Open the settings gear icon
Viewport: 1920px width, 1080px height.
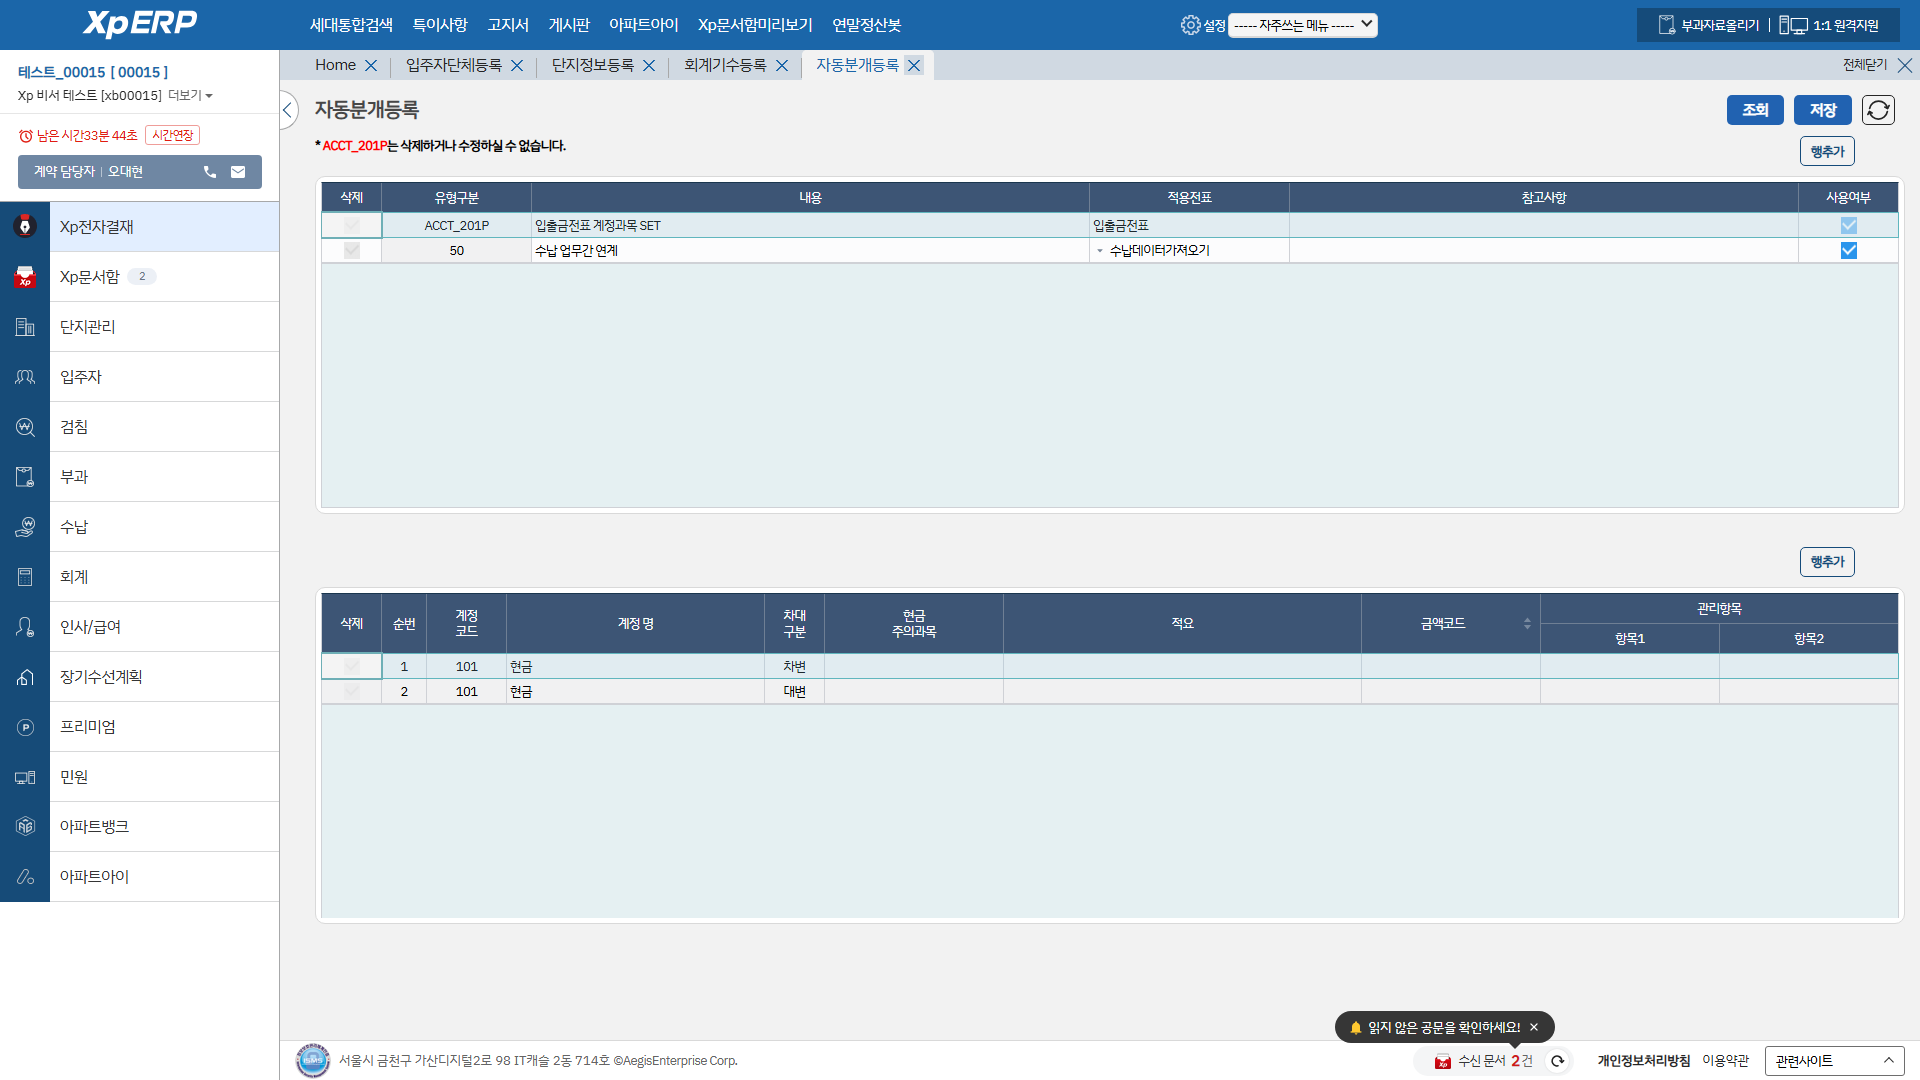tap(1190, 25)
